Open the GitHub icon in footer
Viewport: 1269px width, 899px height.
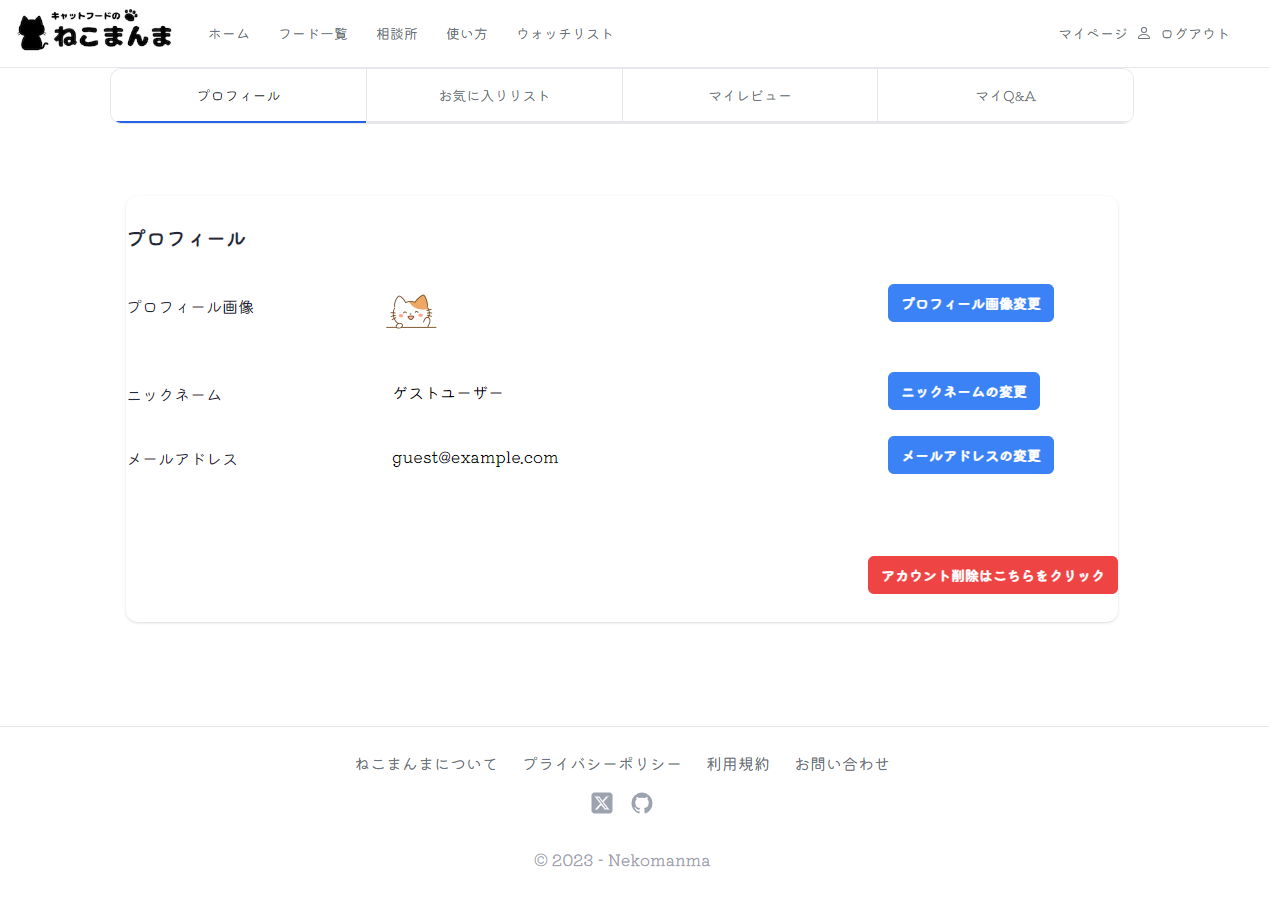click(641, 803)
